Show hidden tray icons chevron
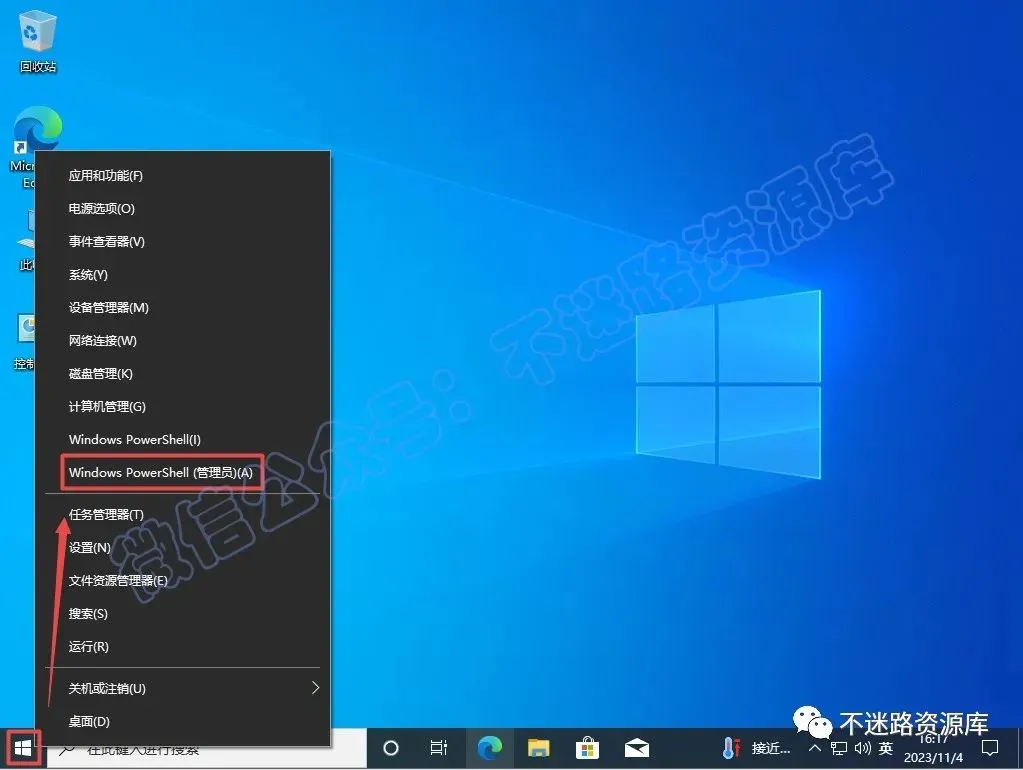 tap(814, 748)
